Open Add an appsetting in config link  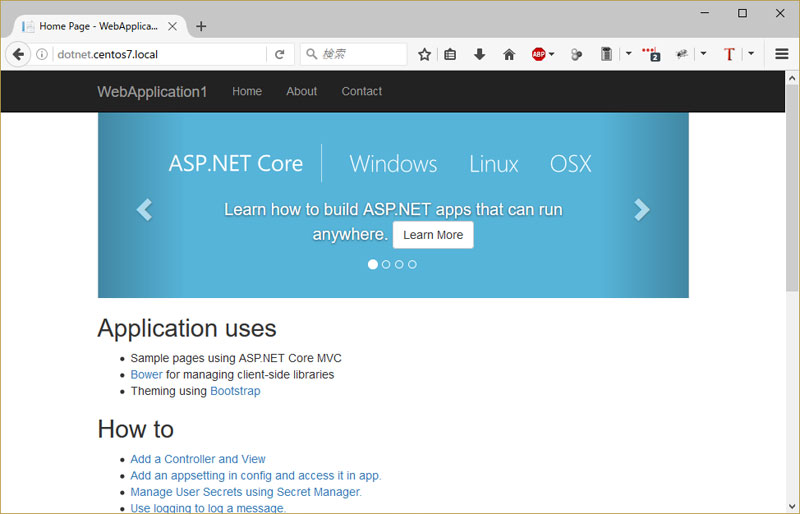(256, 475)
